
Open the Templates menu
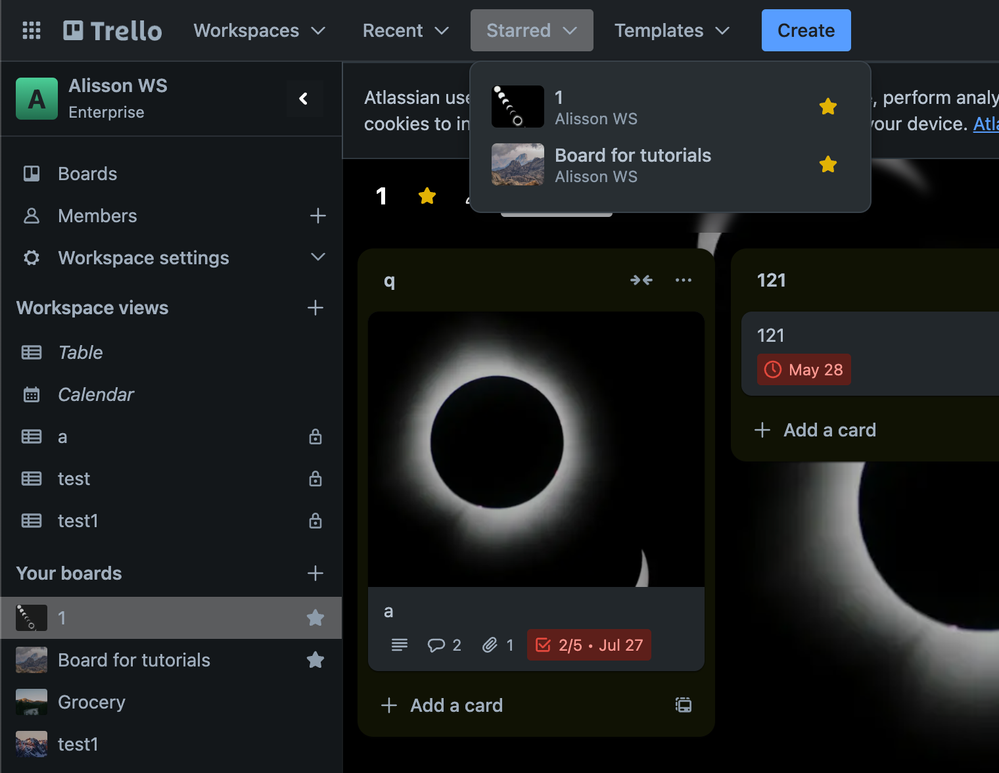671,30
